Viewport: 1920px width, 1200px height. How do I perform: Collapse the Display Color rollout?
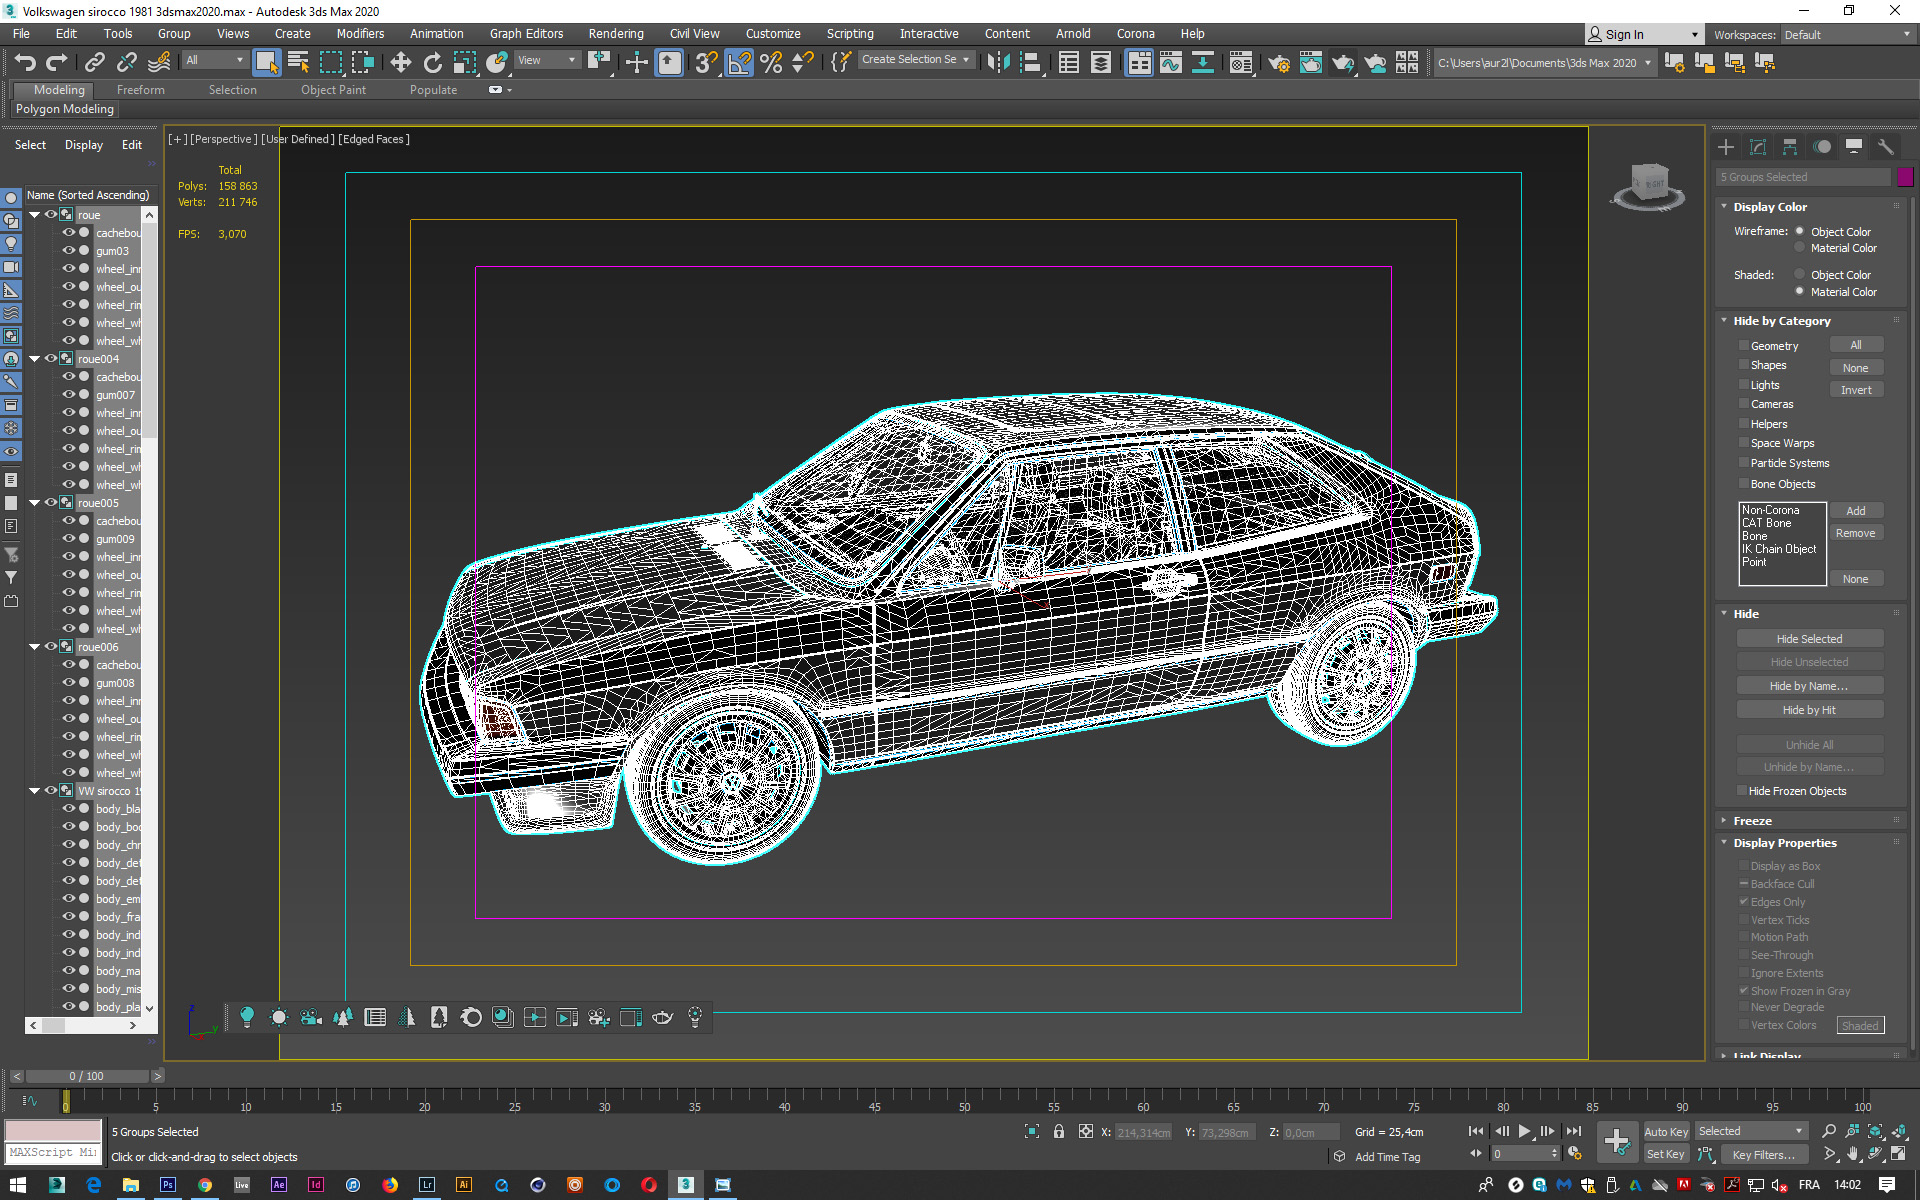tap(1724, 206)
